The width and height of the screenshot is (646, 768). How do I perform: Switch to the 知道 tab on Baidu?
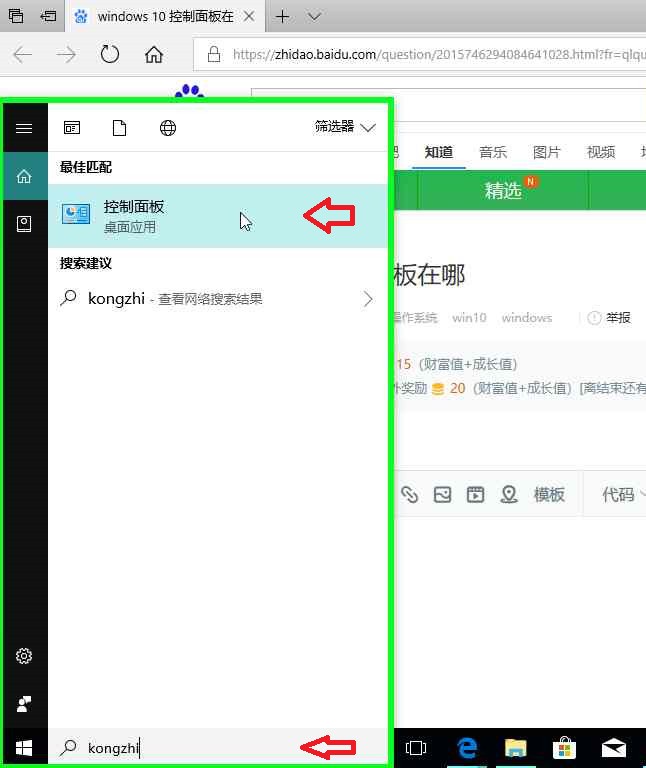tap(439, 152)
